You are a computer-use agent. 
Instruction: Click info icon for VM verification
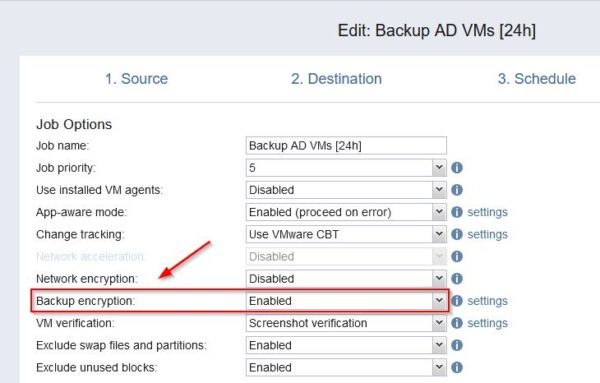coord(457,323)
